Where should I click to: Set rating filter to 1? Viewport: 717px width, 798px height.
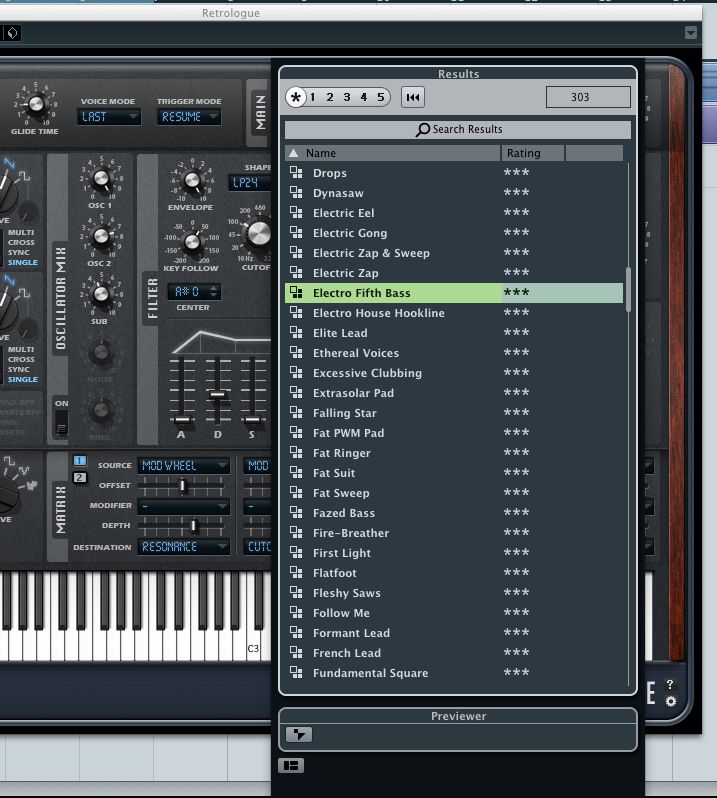point(312,97)
